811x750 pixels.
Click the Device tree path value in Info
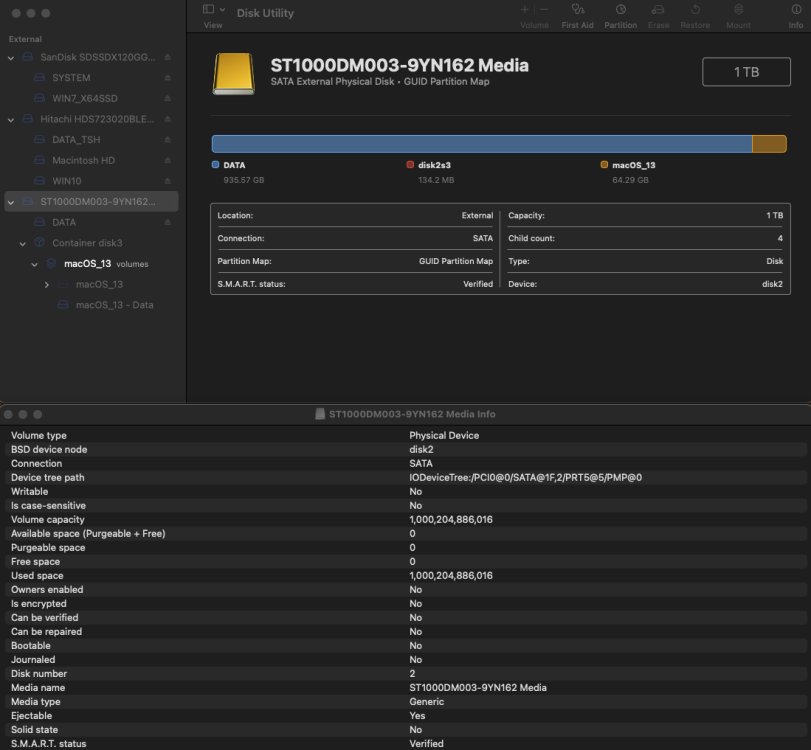tap(525, 477)
